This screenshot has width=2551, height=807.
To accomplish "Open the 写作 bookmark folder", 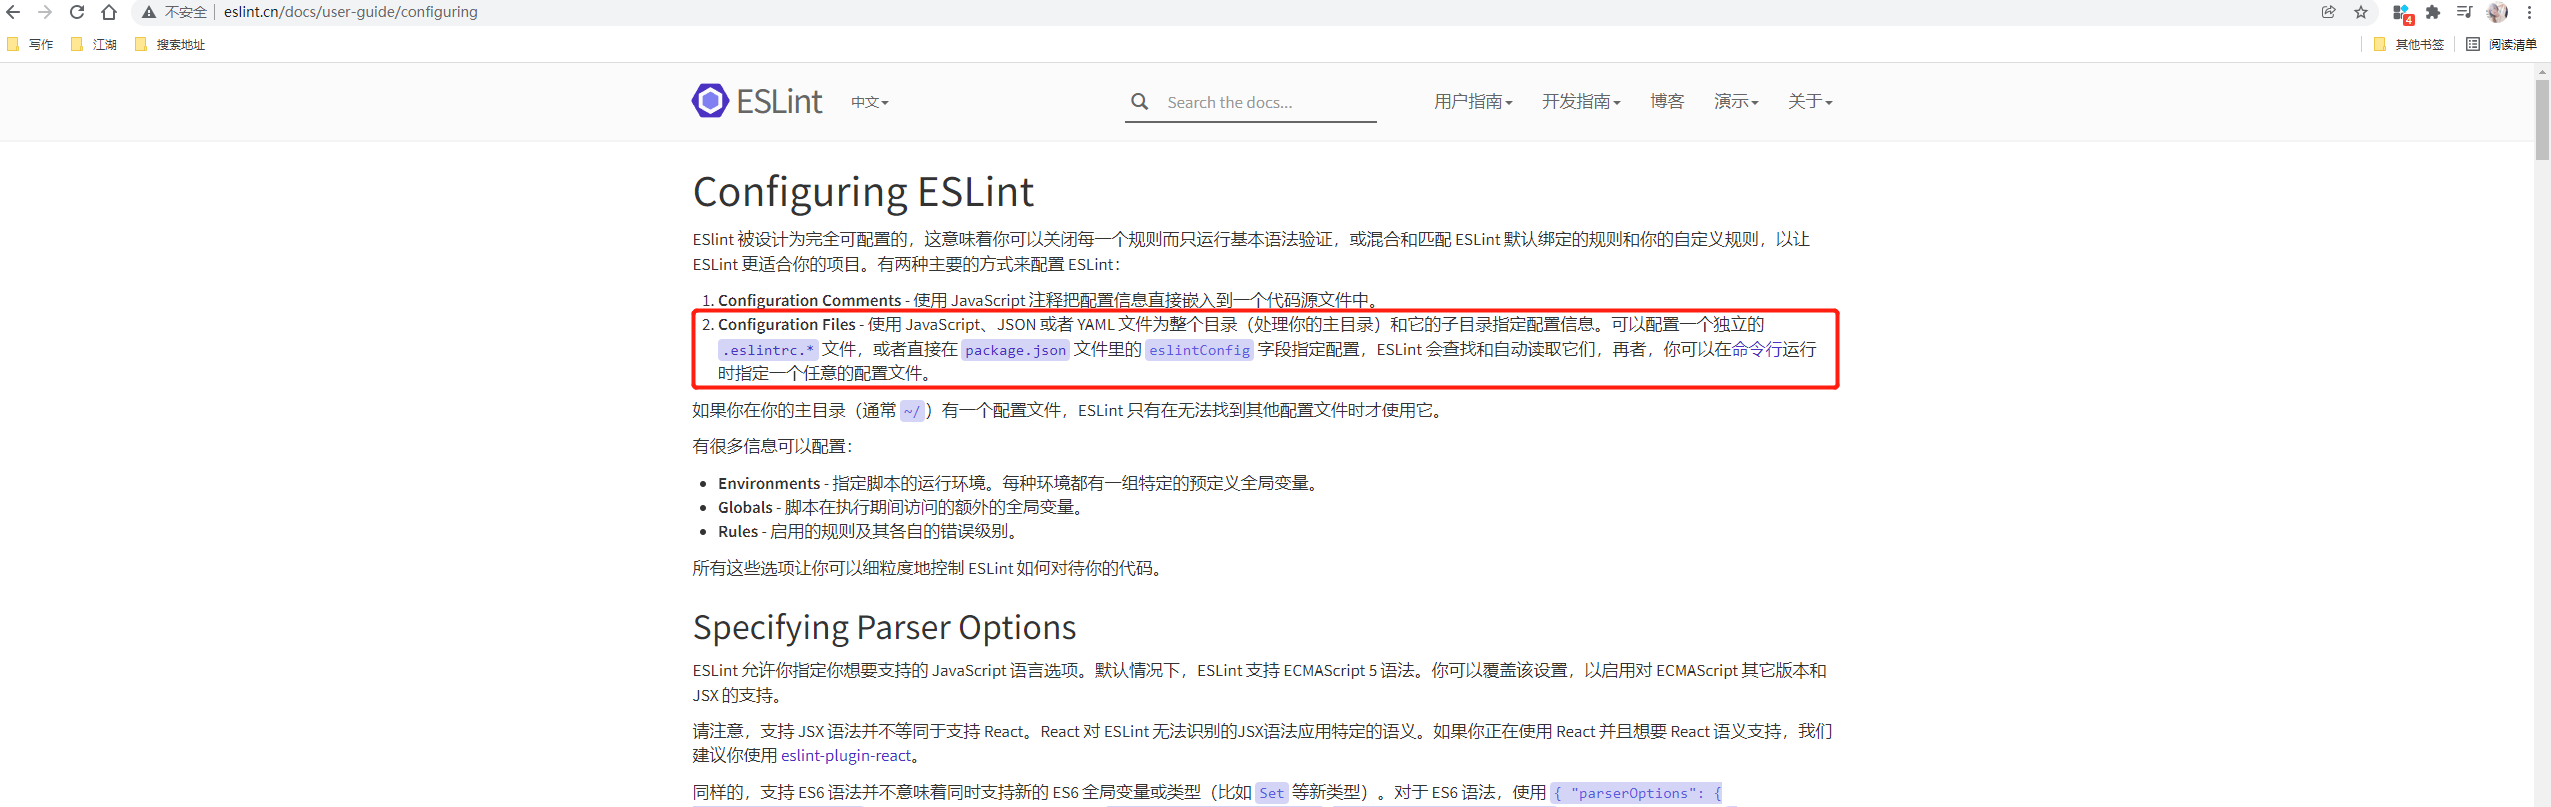I will click(31, 44).
